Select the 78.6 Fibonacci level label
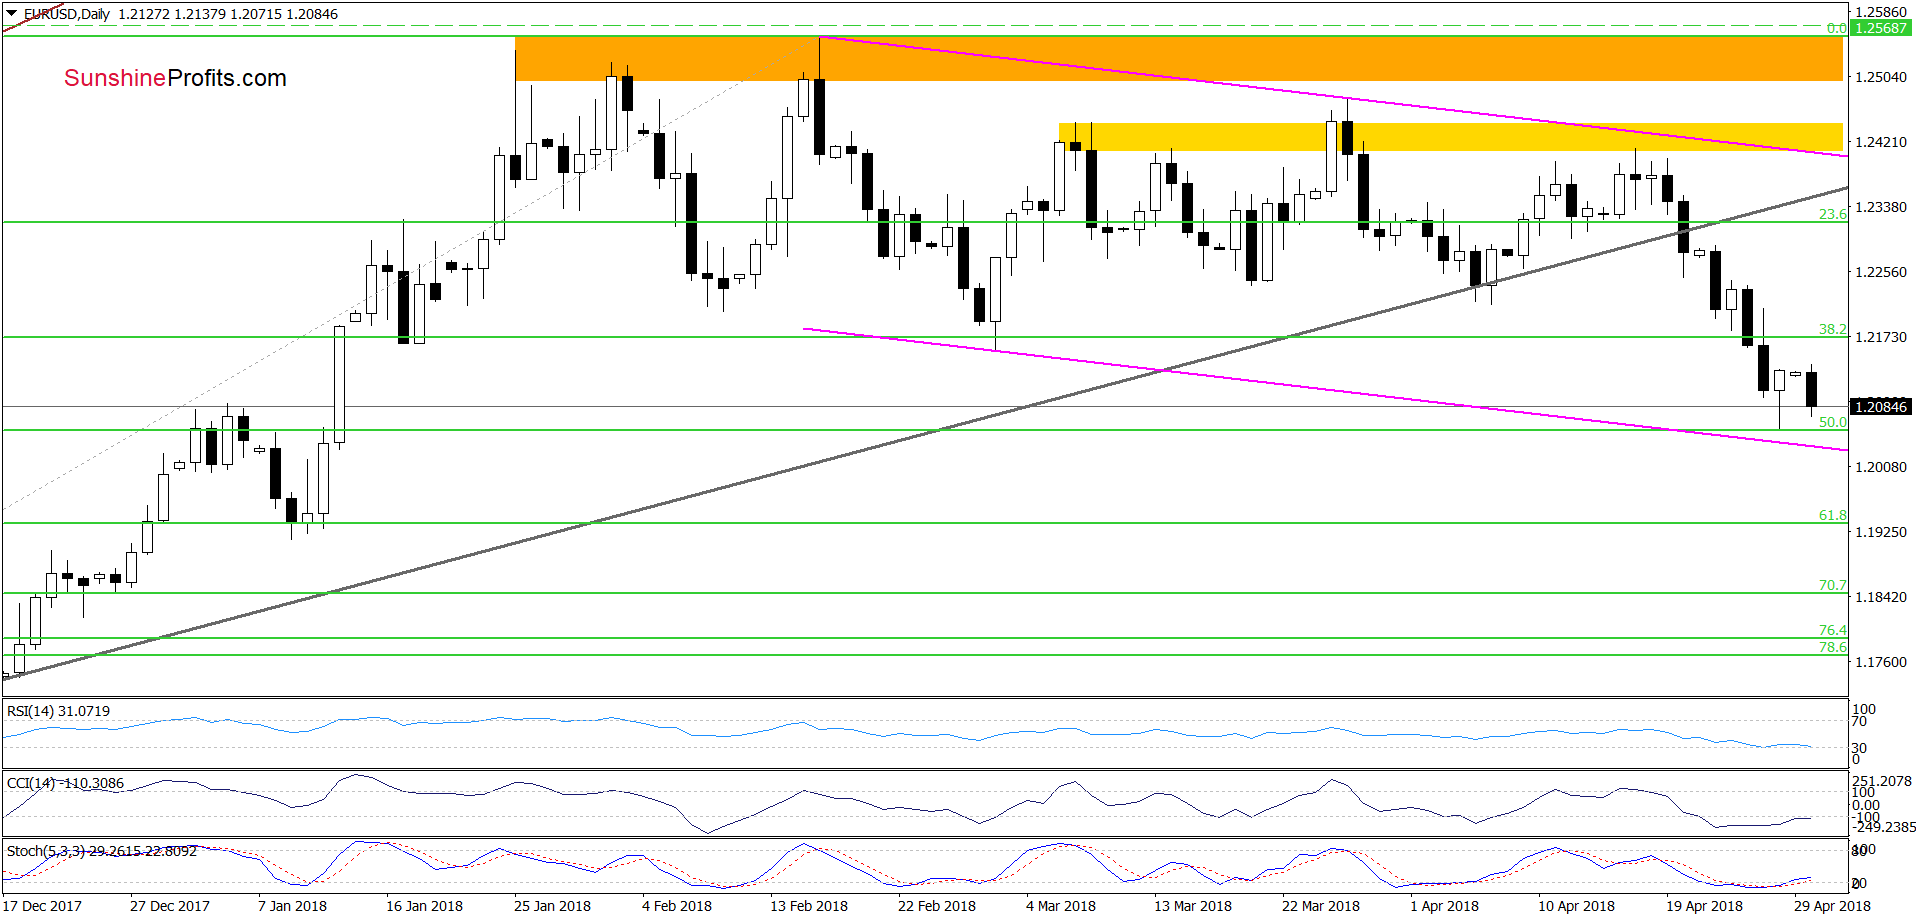Image resolution: width=1916 pixels, height=920 pixels. (x=1832, y=647)
